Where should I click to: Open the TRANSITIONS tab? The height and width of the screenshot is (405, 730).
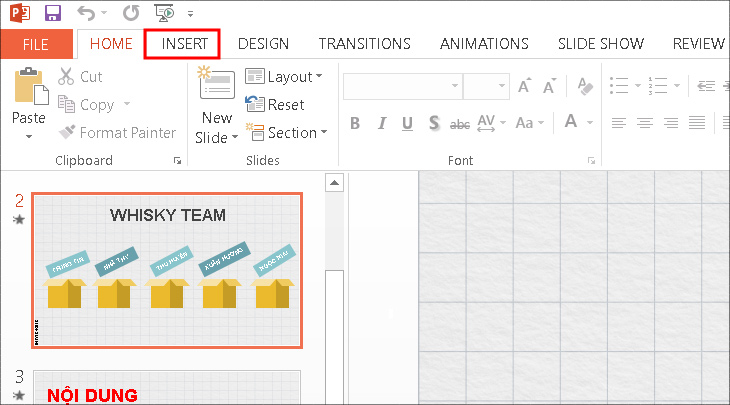[x=365, y=44]
